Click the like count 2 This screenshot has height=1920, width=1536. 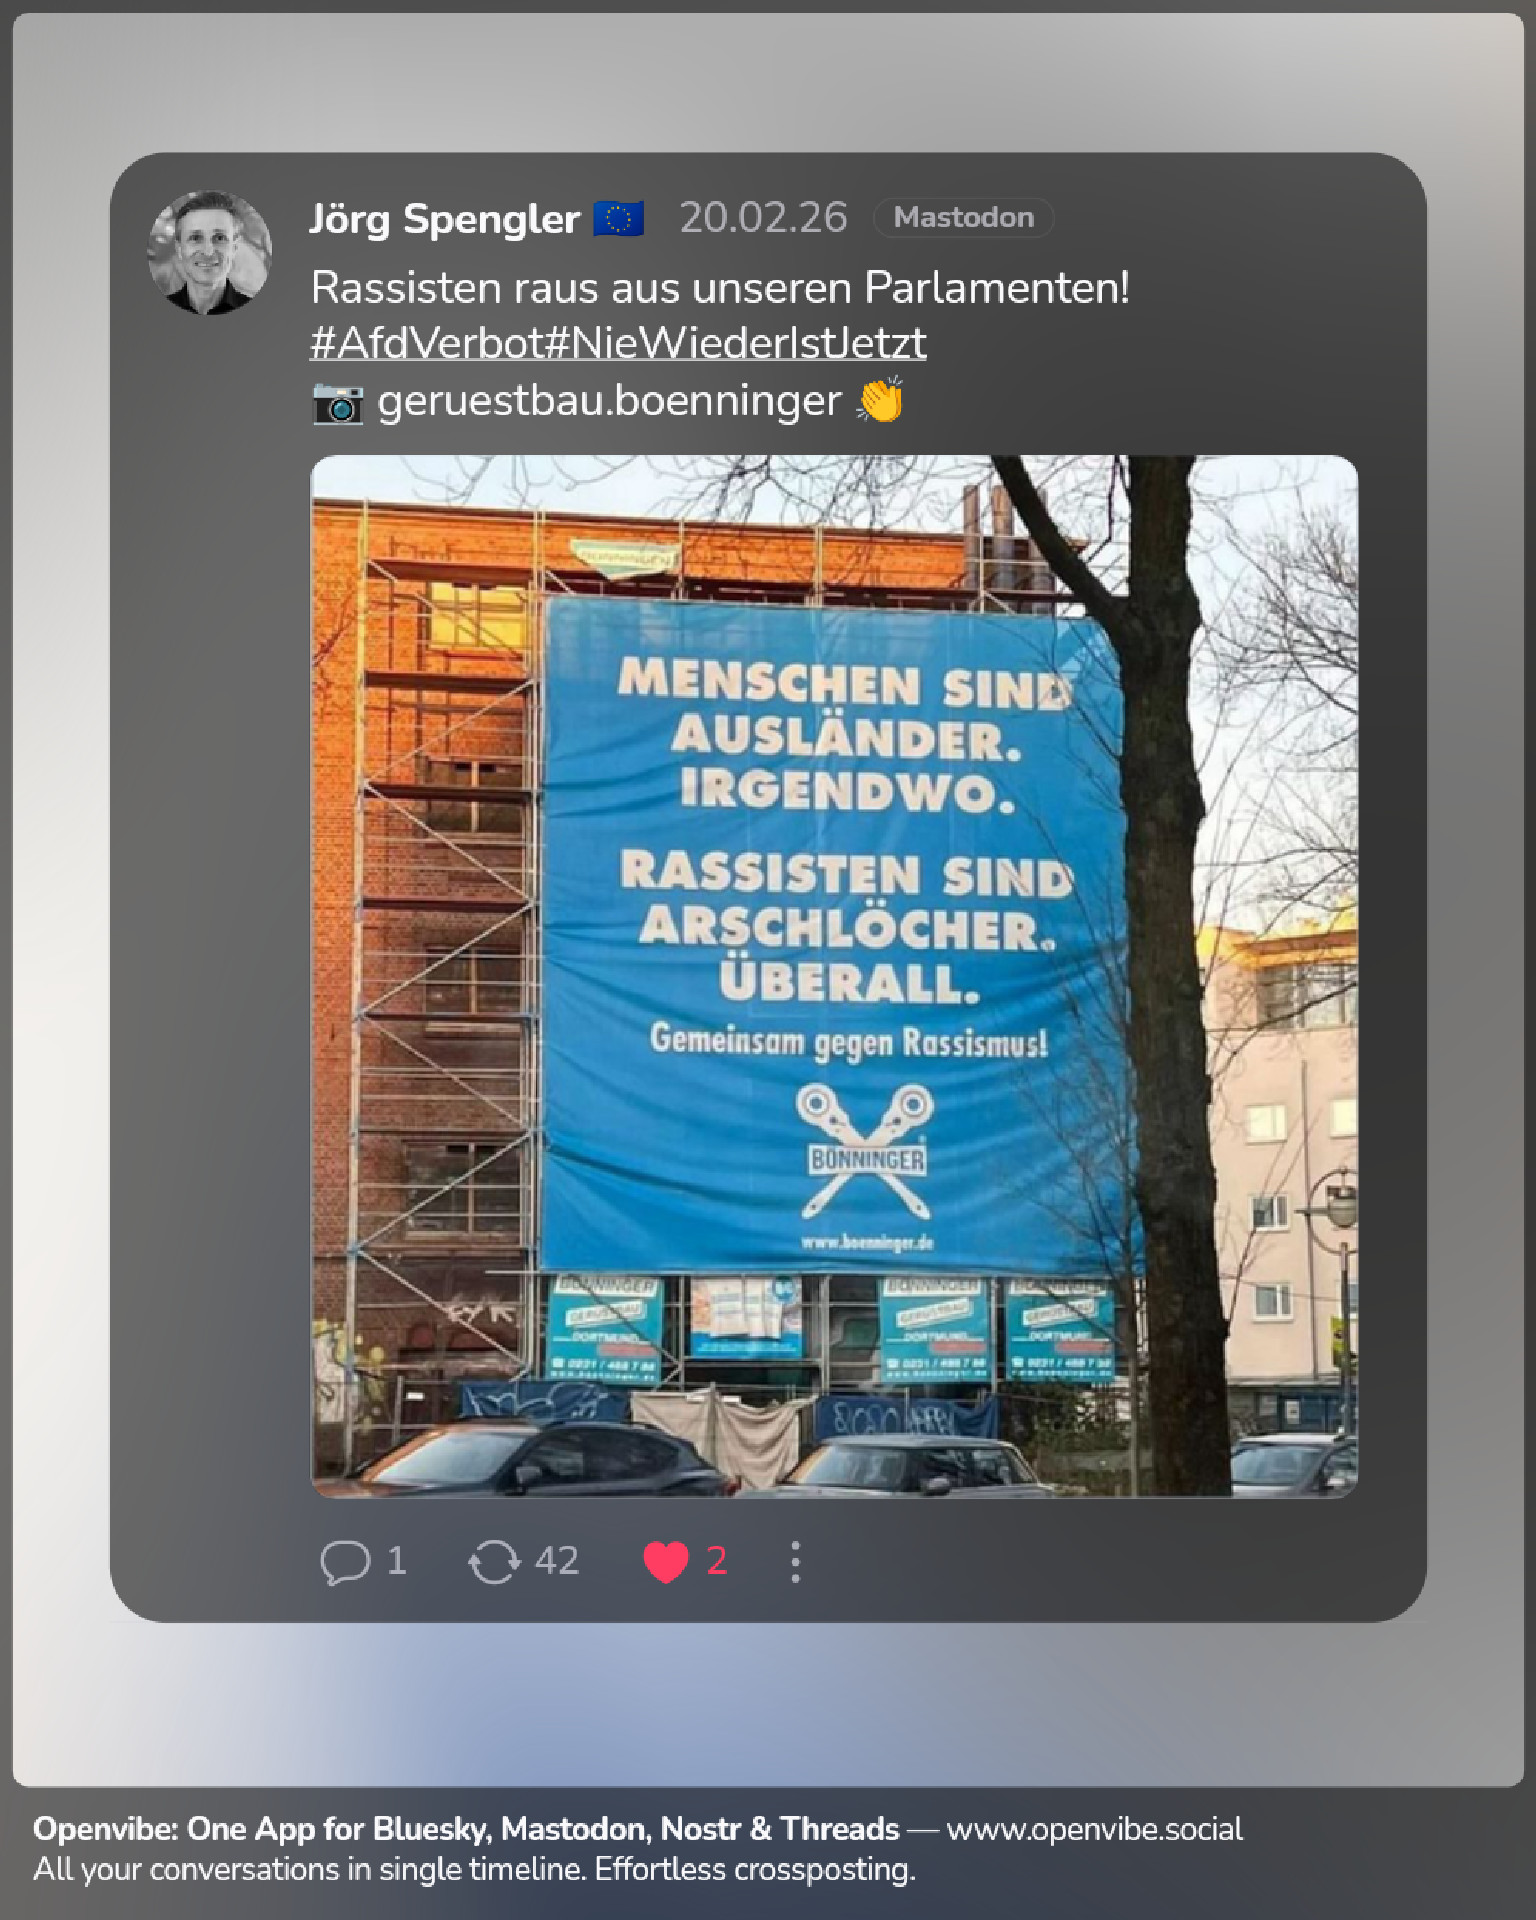click(716, 1560)
